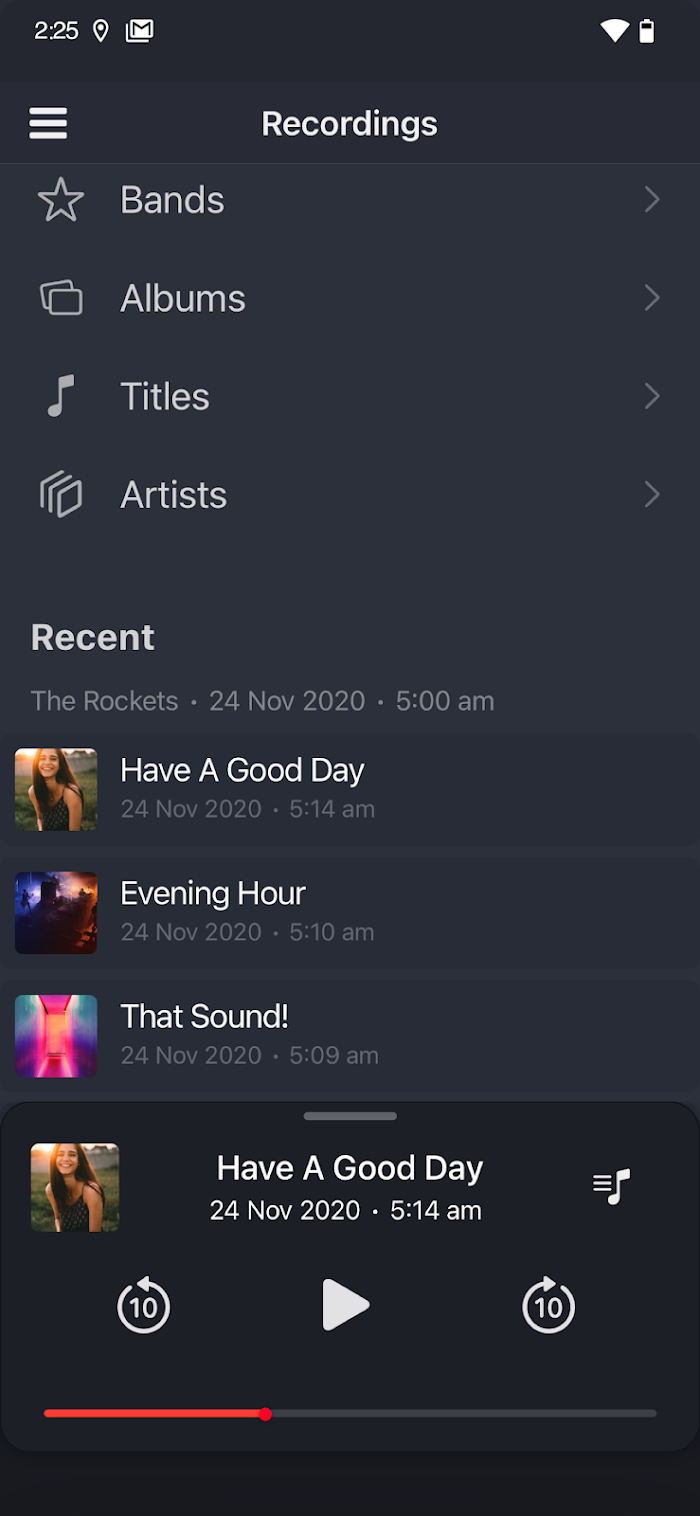Expand Titles with the chevron arrow
700x1516 pixels.
pos(652,396)
